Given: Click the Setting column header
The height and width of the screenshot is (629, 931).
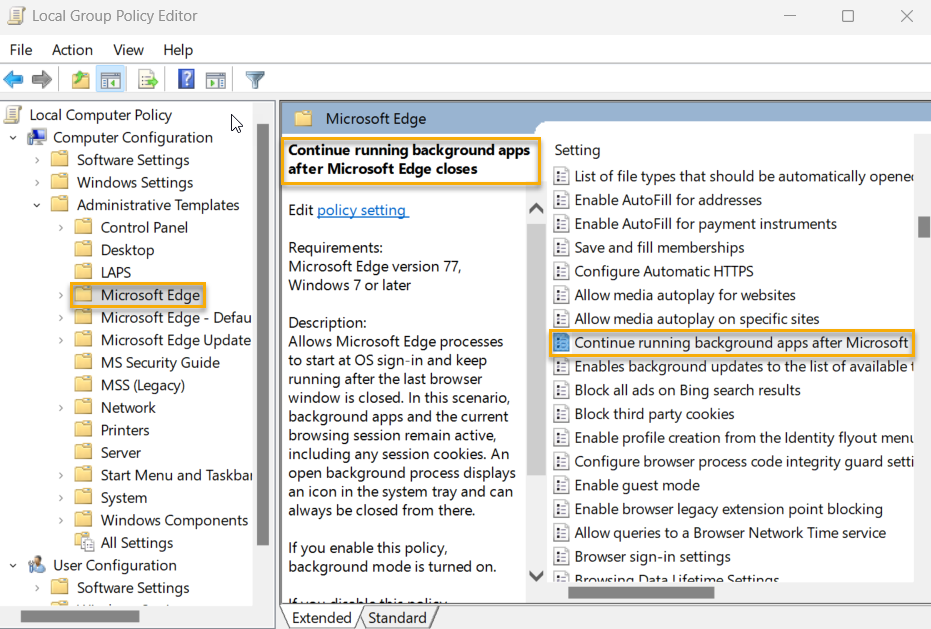Looking at the screenshot, I should [577, 150].
